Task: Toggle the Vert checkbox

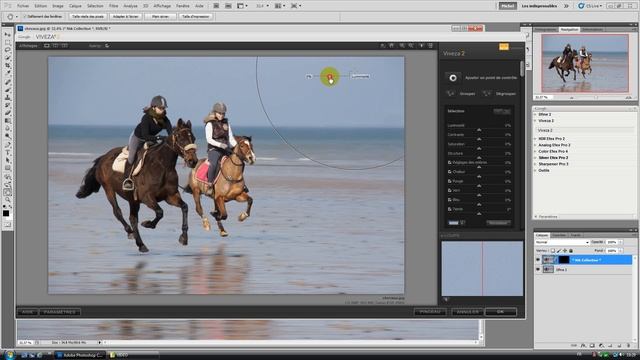Action: click(449, 191)
